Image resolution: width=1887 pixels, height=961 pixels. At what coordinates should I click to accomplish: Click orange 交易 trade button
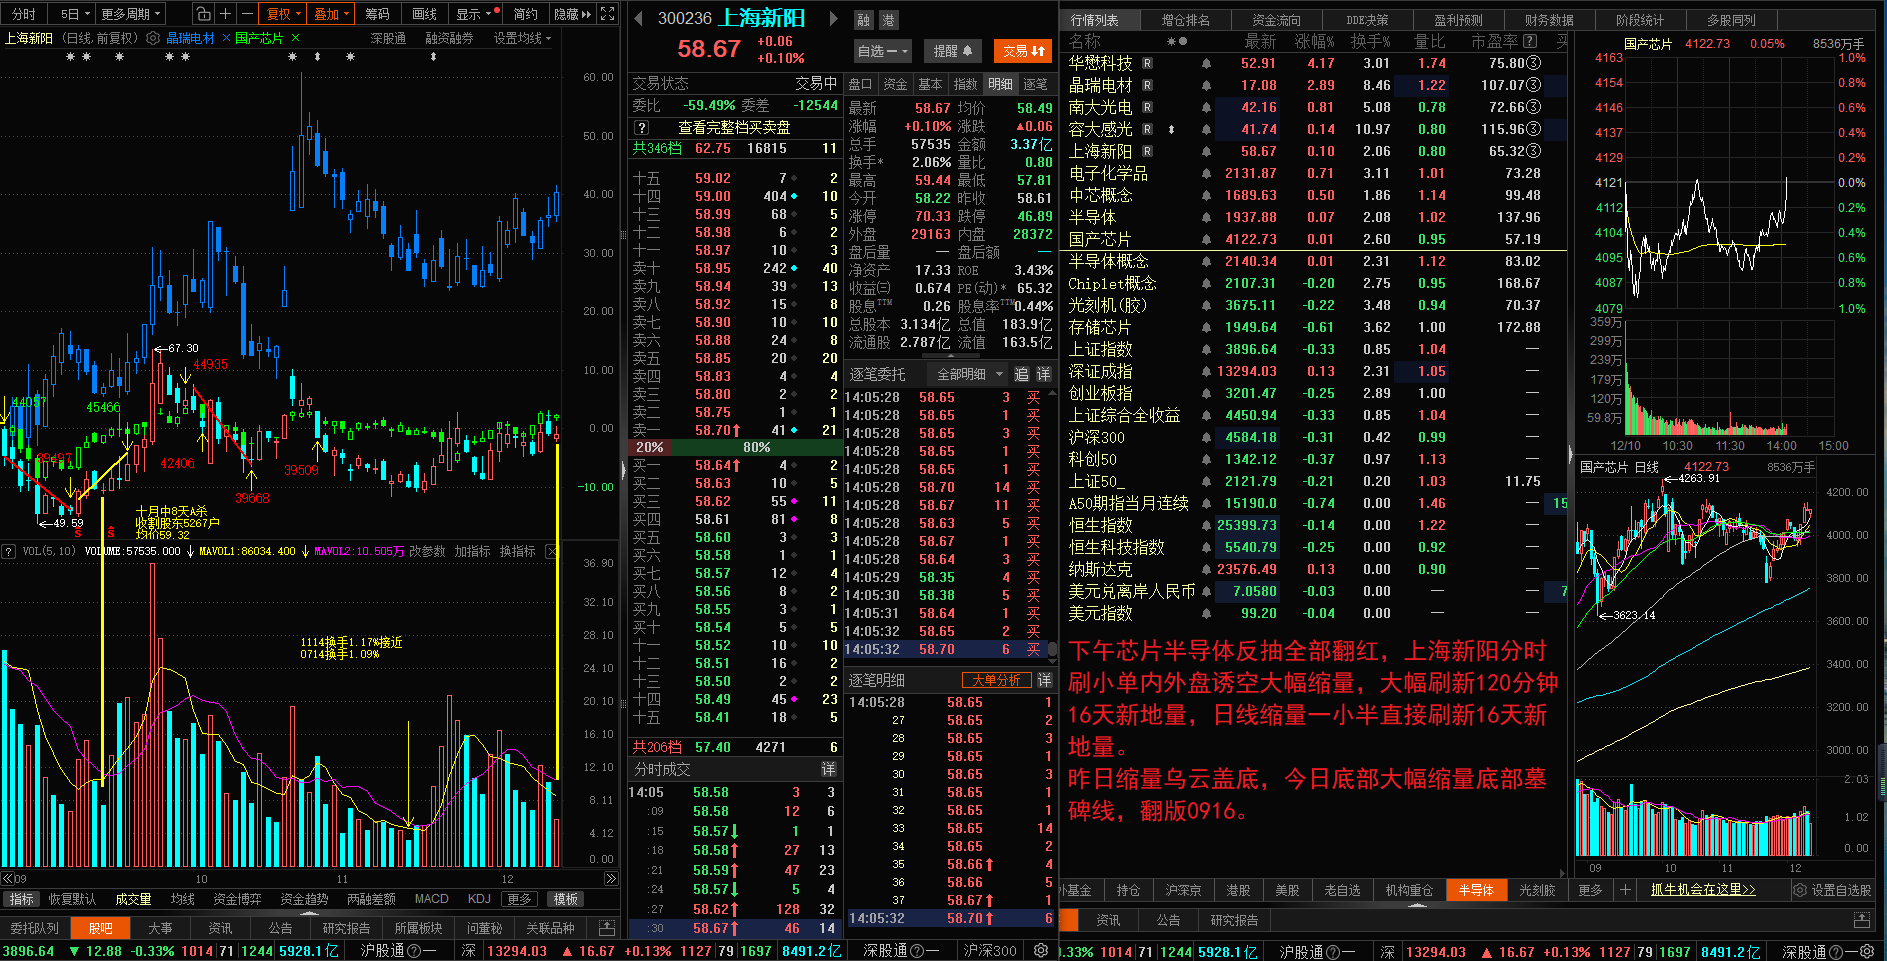[1023, 51]
